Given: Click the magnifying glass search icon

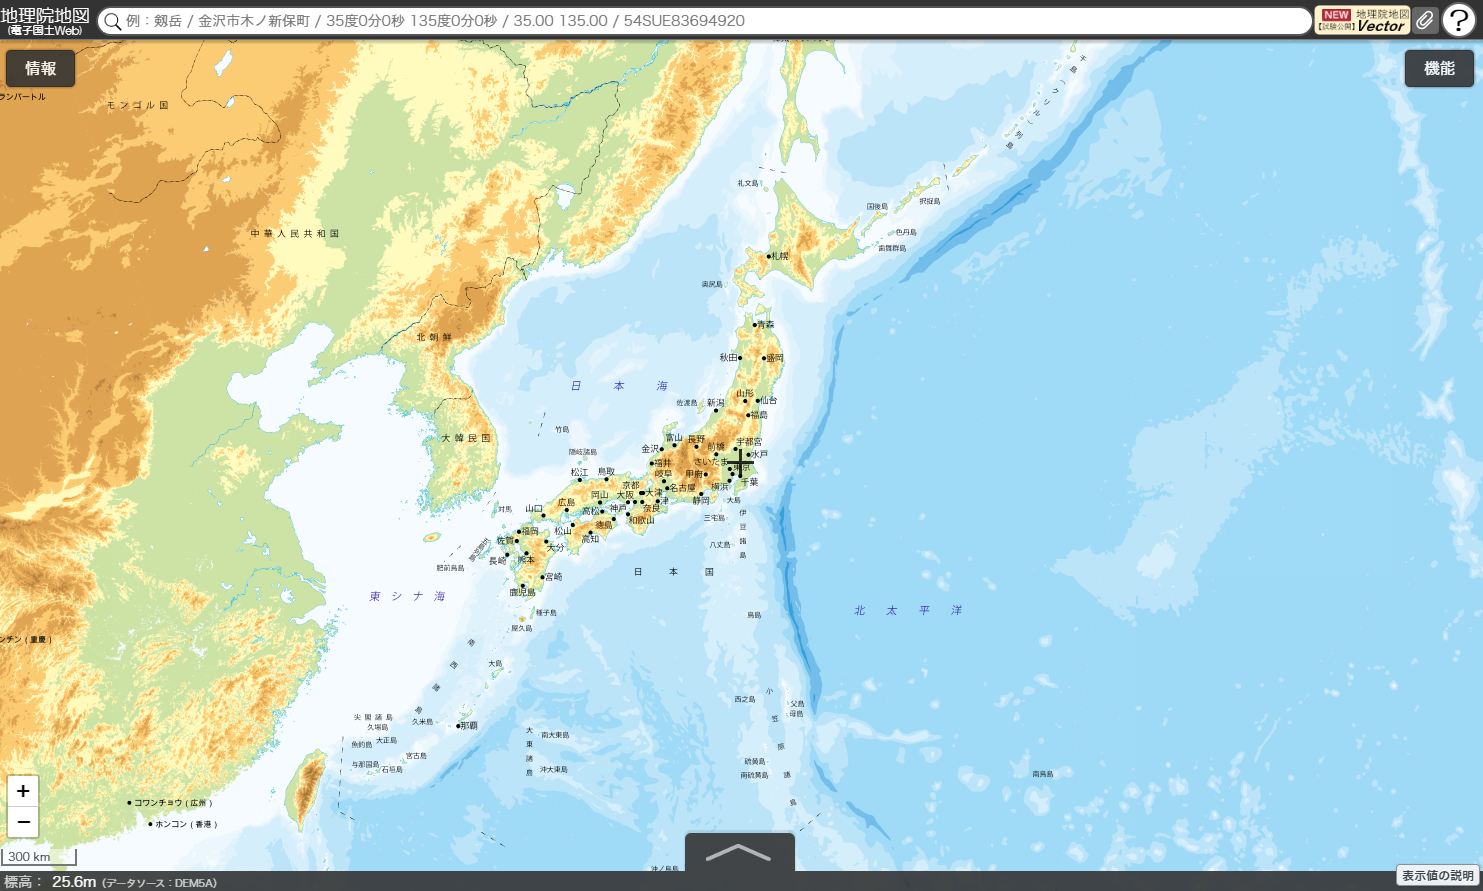Looking at the screenshot, I should 113,22.
